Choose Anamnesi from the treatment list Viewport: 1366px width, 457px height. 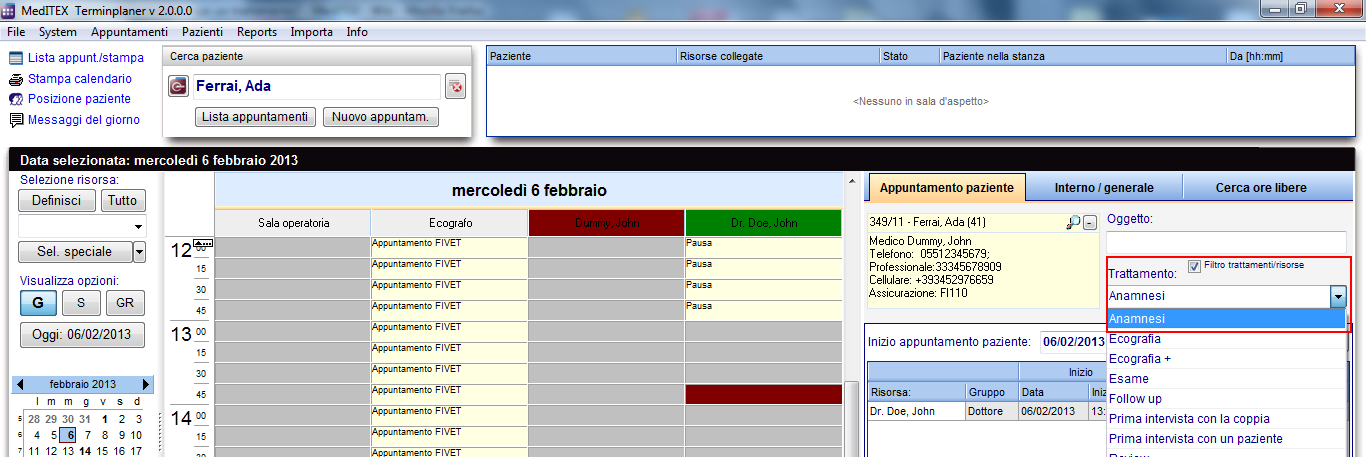point(1226,318)
